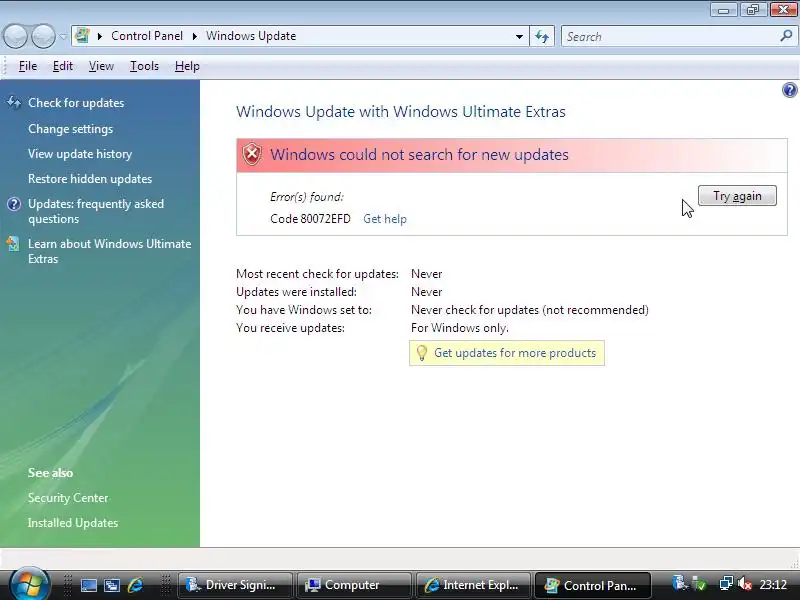Click the magnifier search icon
This screenshot has height=600, width=800.
coord(786,36)
